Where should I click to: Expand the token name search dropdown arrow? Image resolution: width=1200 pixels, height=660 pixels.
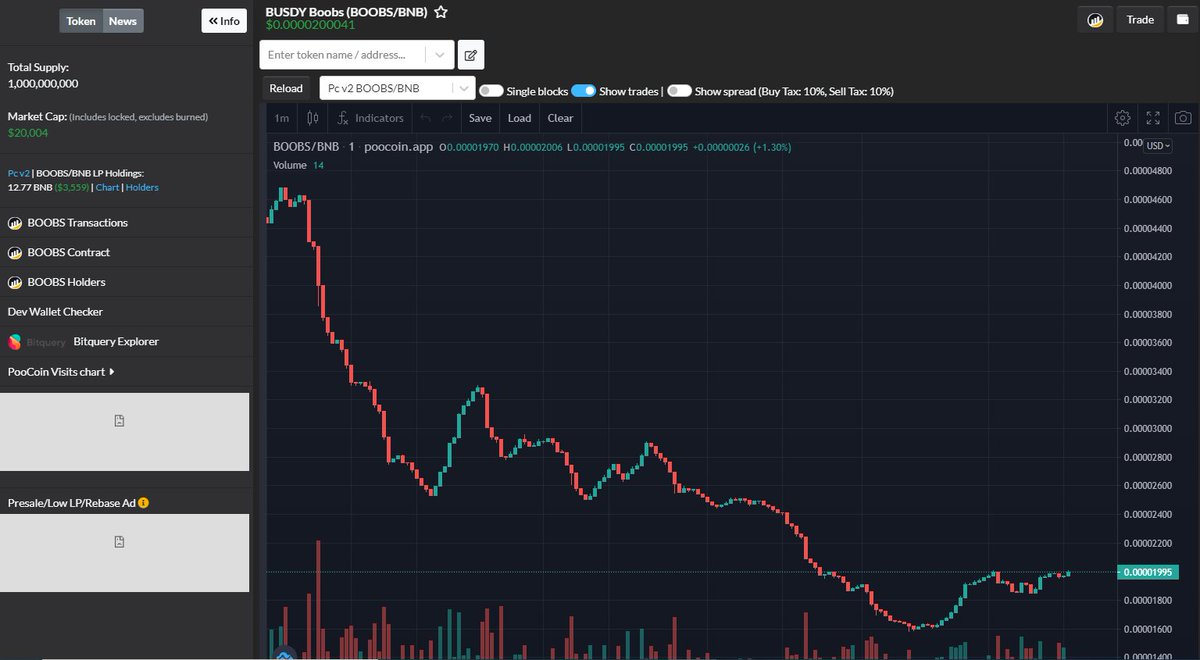pyautogui.click(x=440, y=55)
